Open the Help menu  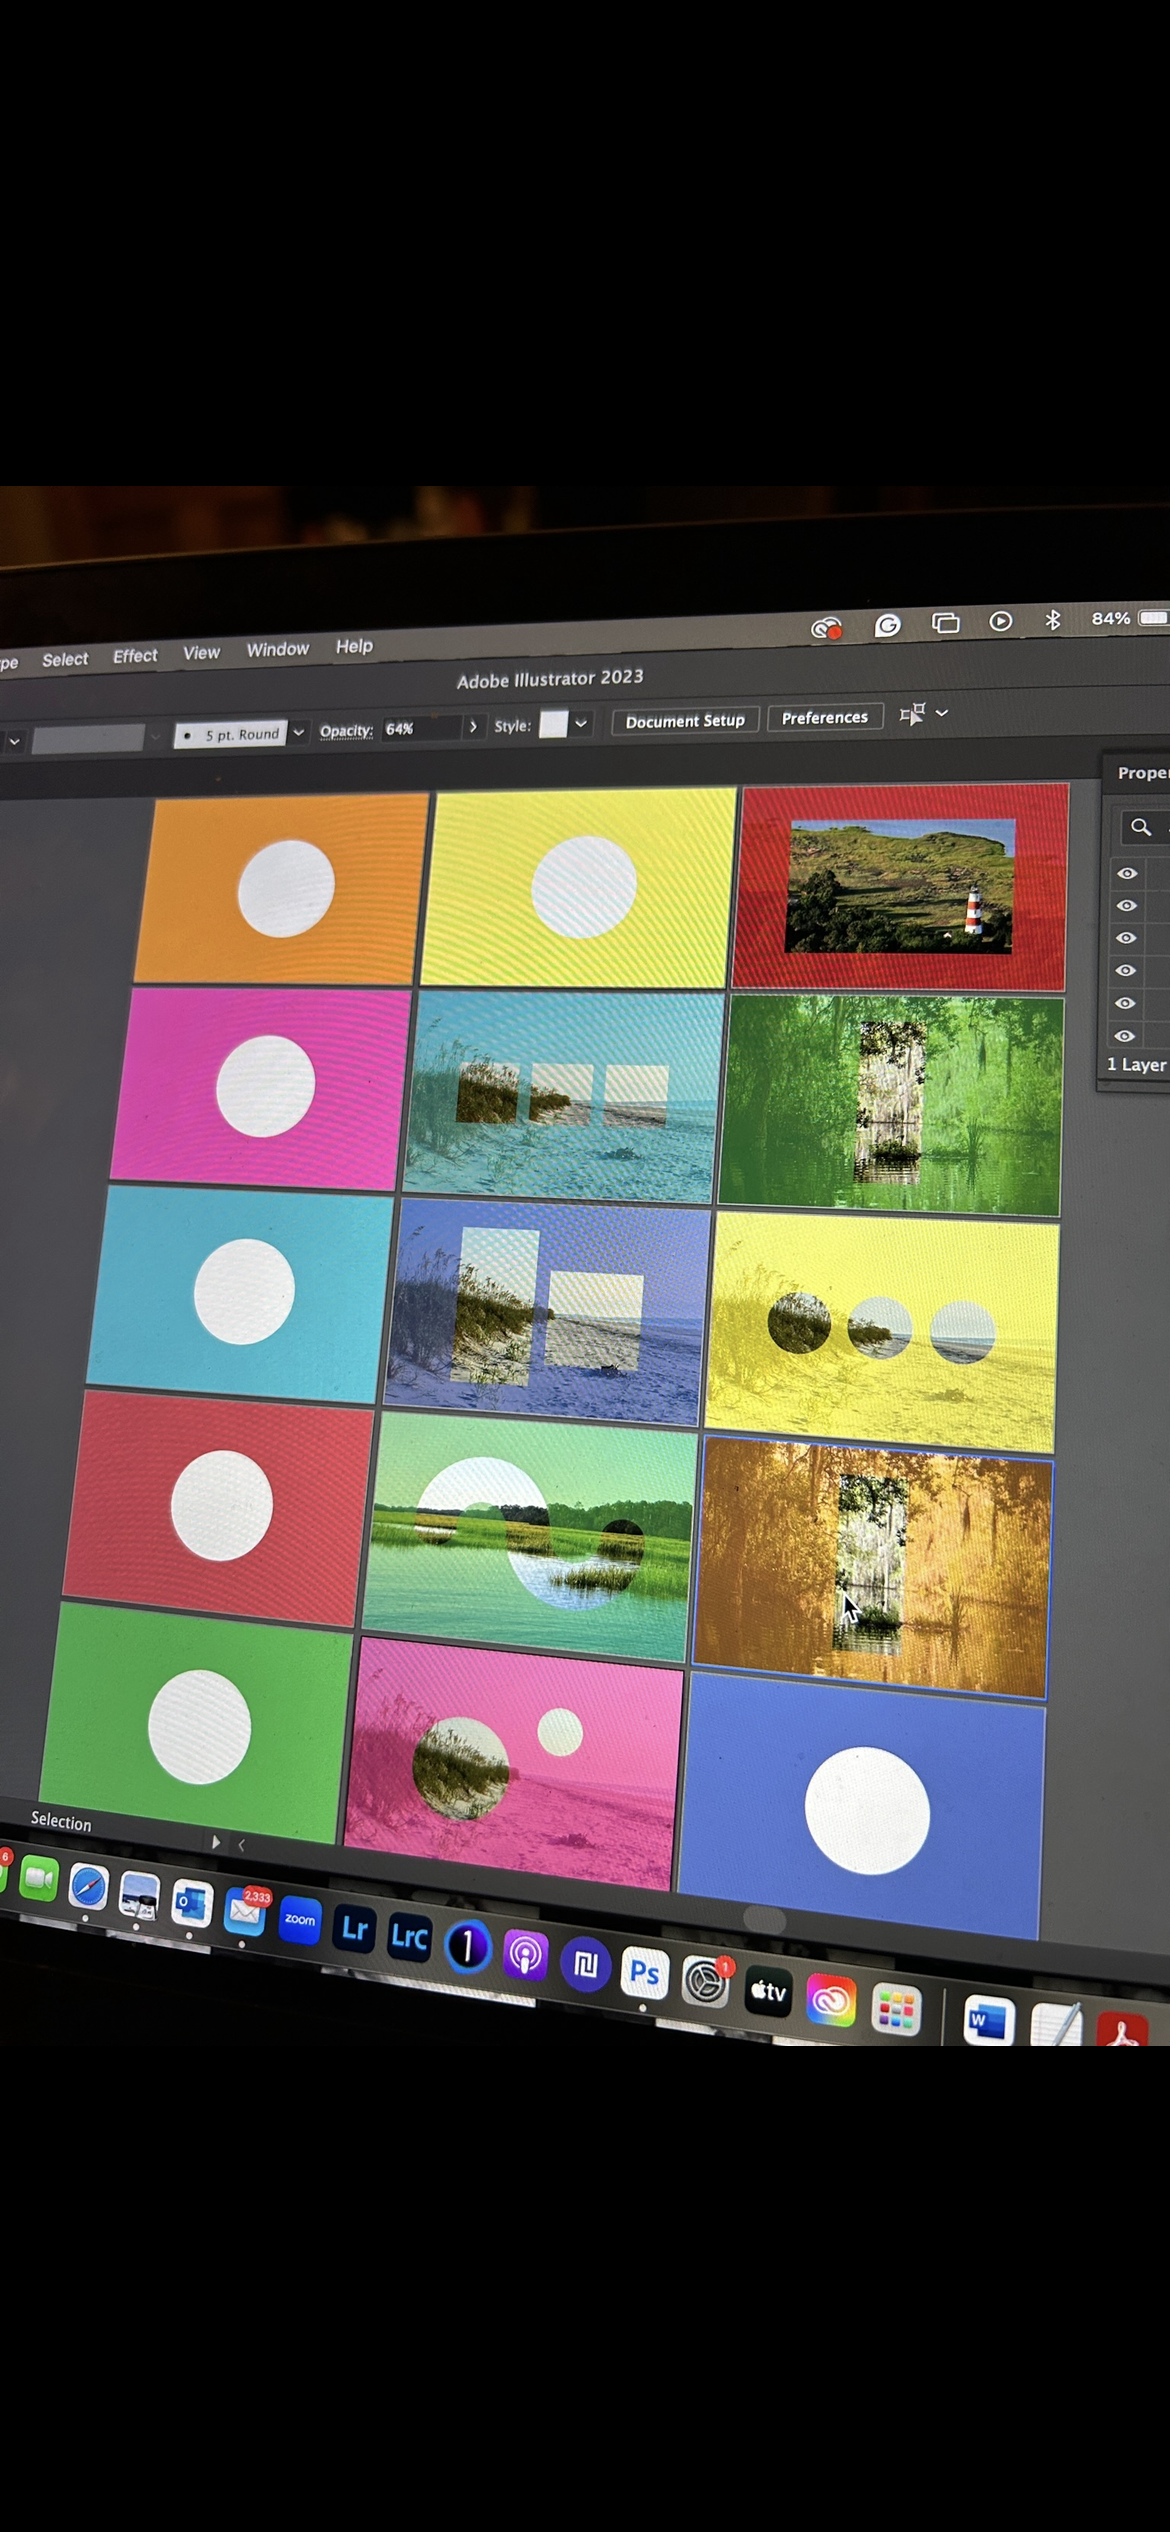pos(354,646)
